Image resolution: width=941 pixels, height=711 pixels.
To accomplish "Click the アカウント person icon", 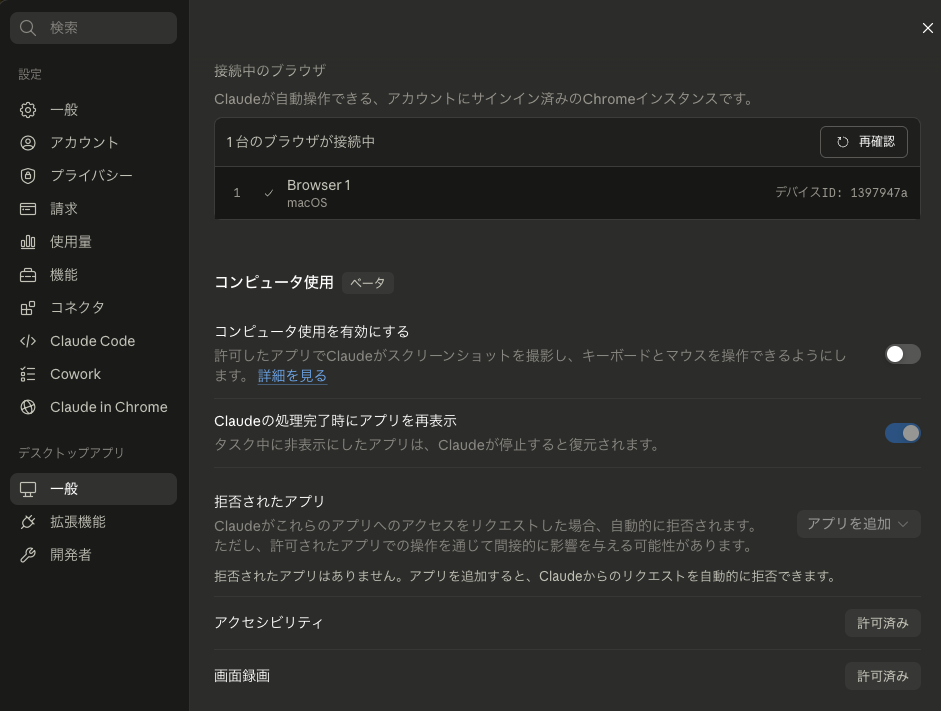I will tap(28, 143).
